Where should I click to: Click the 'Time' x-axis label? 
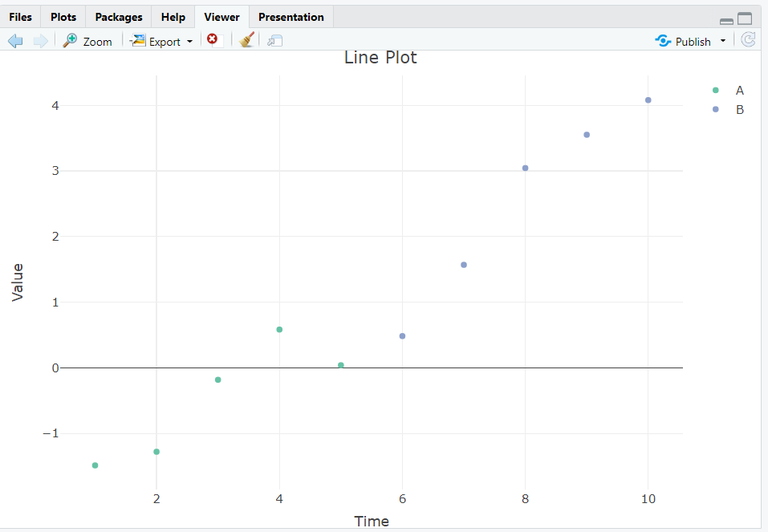tap(371, 521)
